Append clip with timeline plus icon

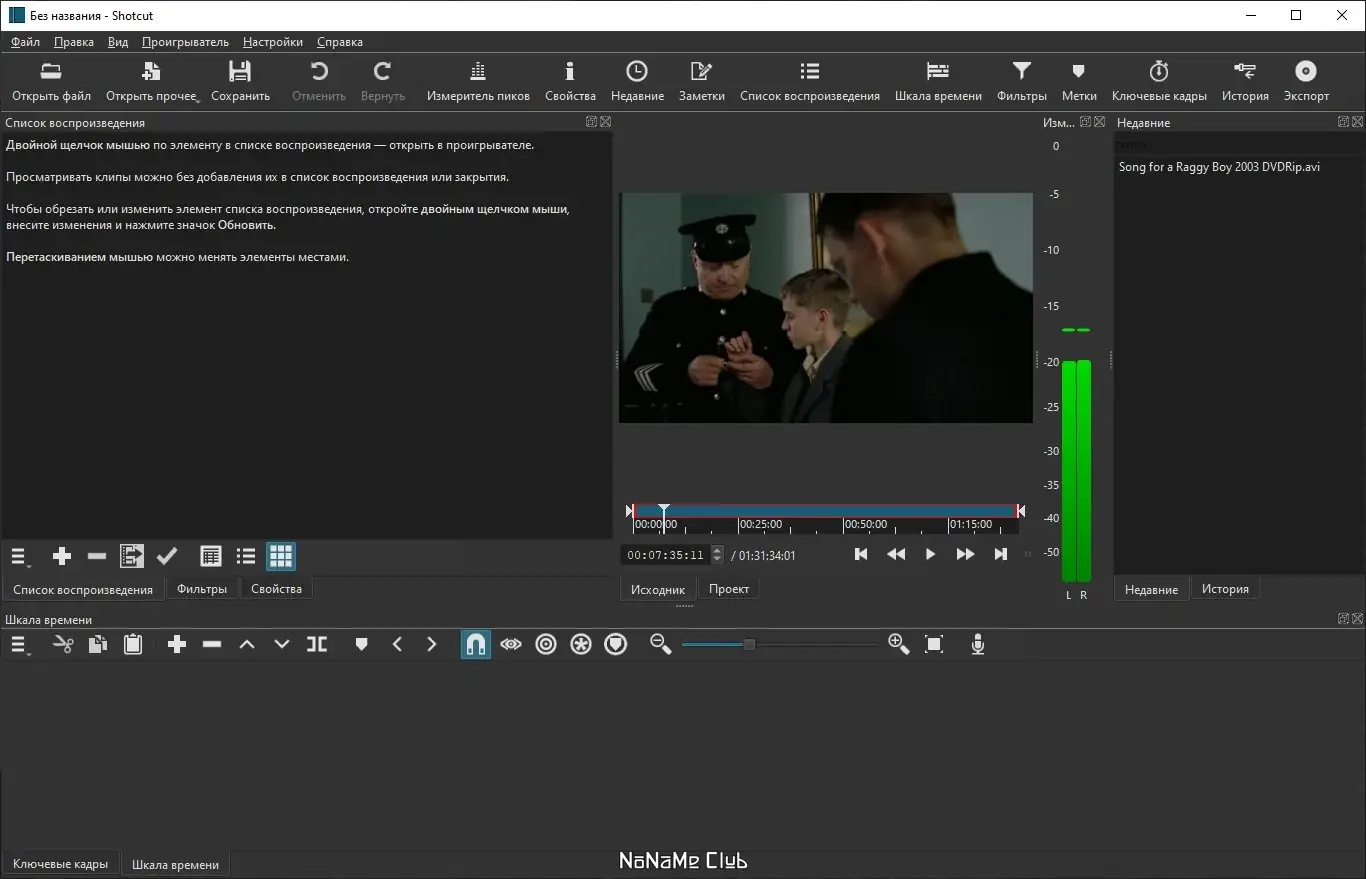(177, 645)
